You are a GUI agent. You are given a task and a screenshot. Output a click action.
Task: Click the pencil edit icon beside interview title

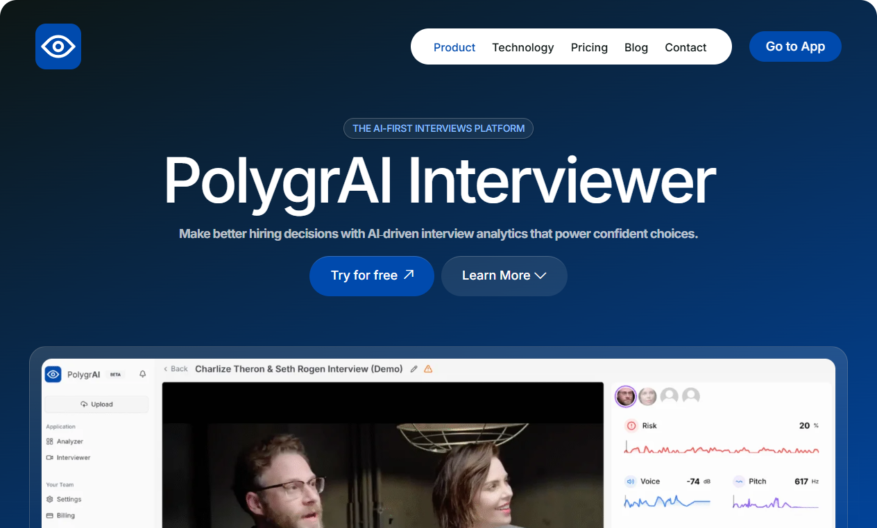coord(414,369)
